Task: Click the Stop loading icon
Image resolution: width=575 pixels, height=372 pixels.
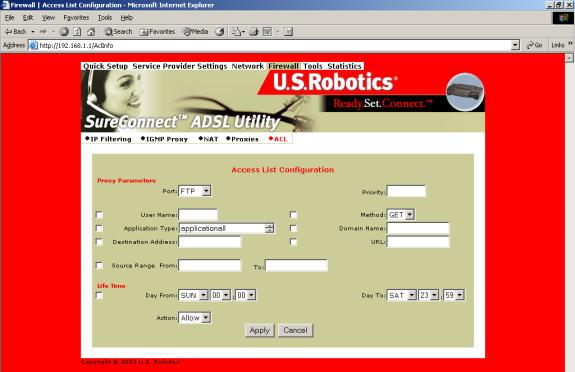Action: pyautogui.click(x=64, y=32)
